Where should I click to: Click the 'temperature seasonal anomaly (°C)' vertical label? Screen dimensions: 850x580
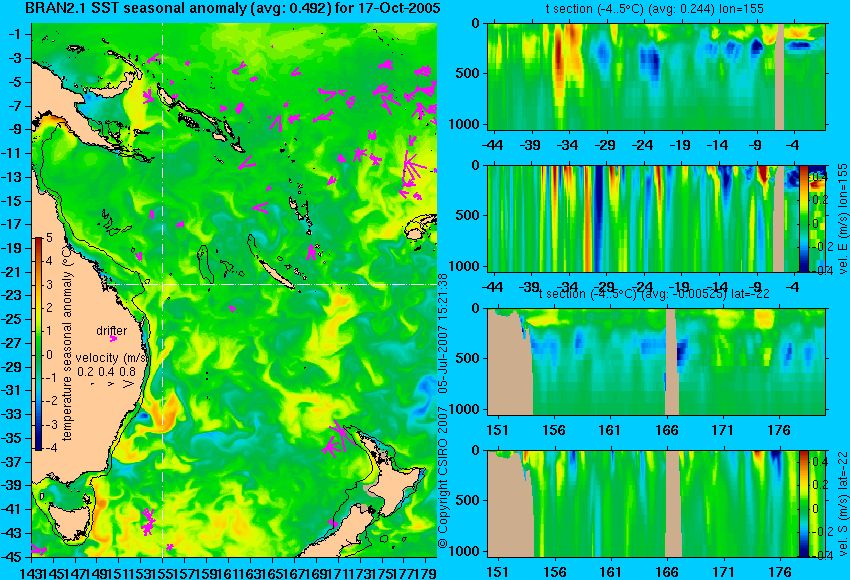pos(67,343)
